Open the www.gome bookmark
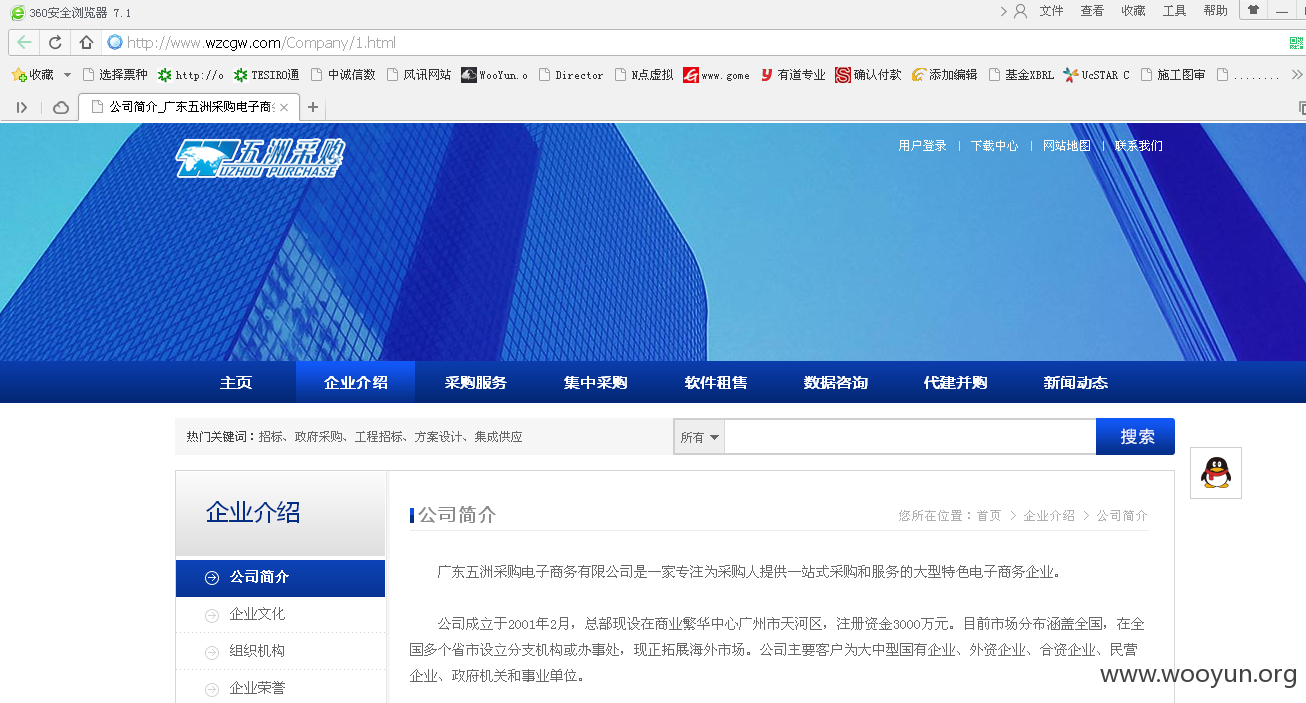 click(x=717, y=75)
